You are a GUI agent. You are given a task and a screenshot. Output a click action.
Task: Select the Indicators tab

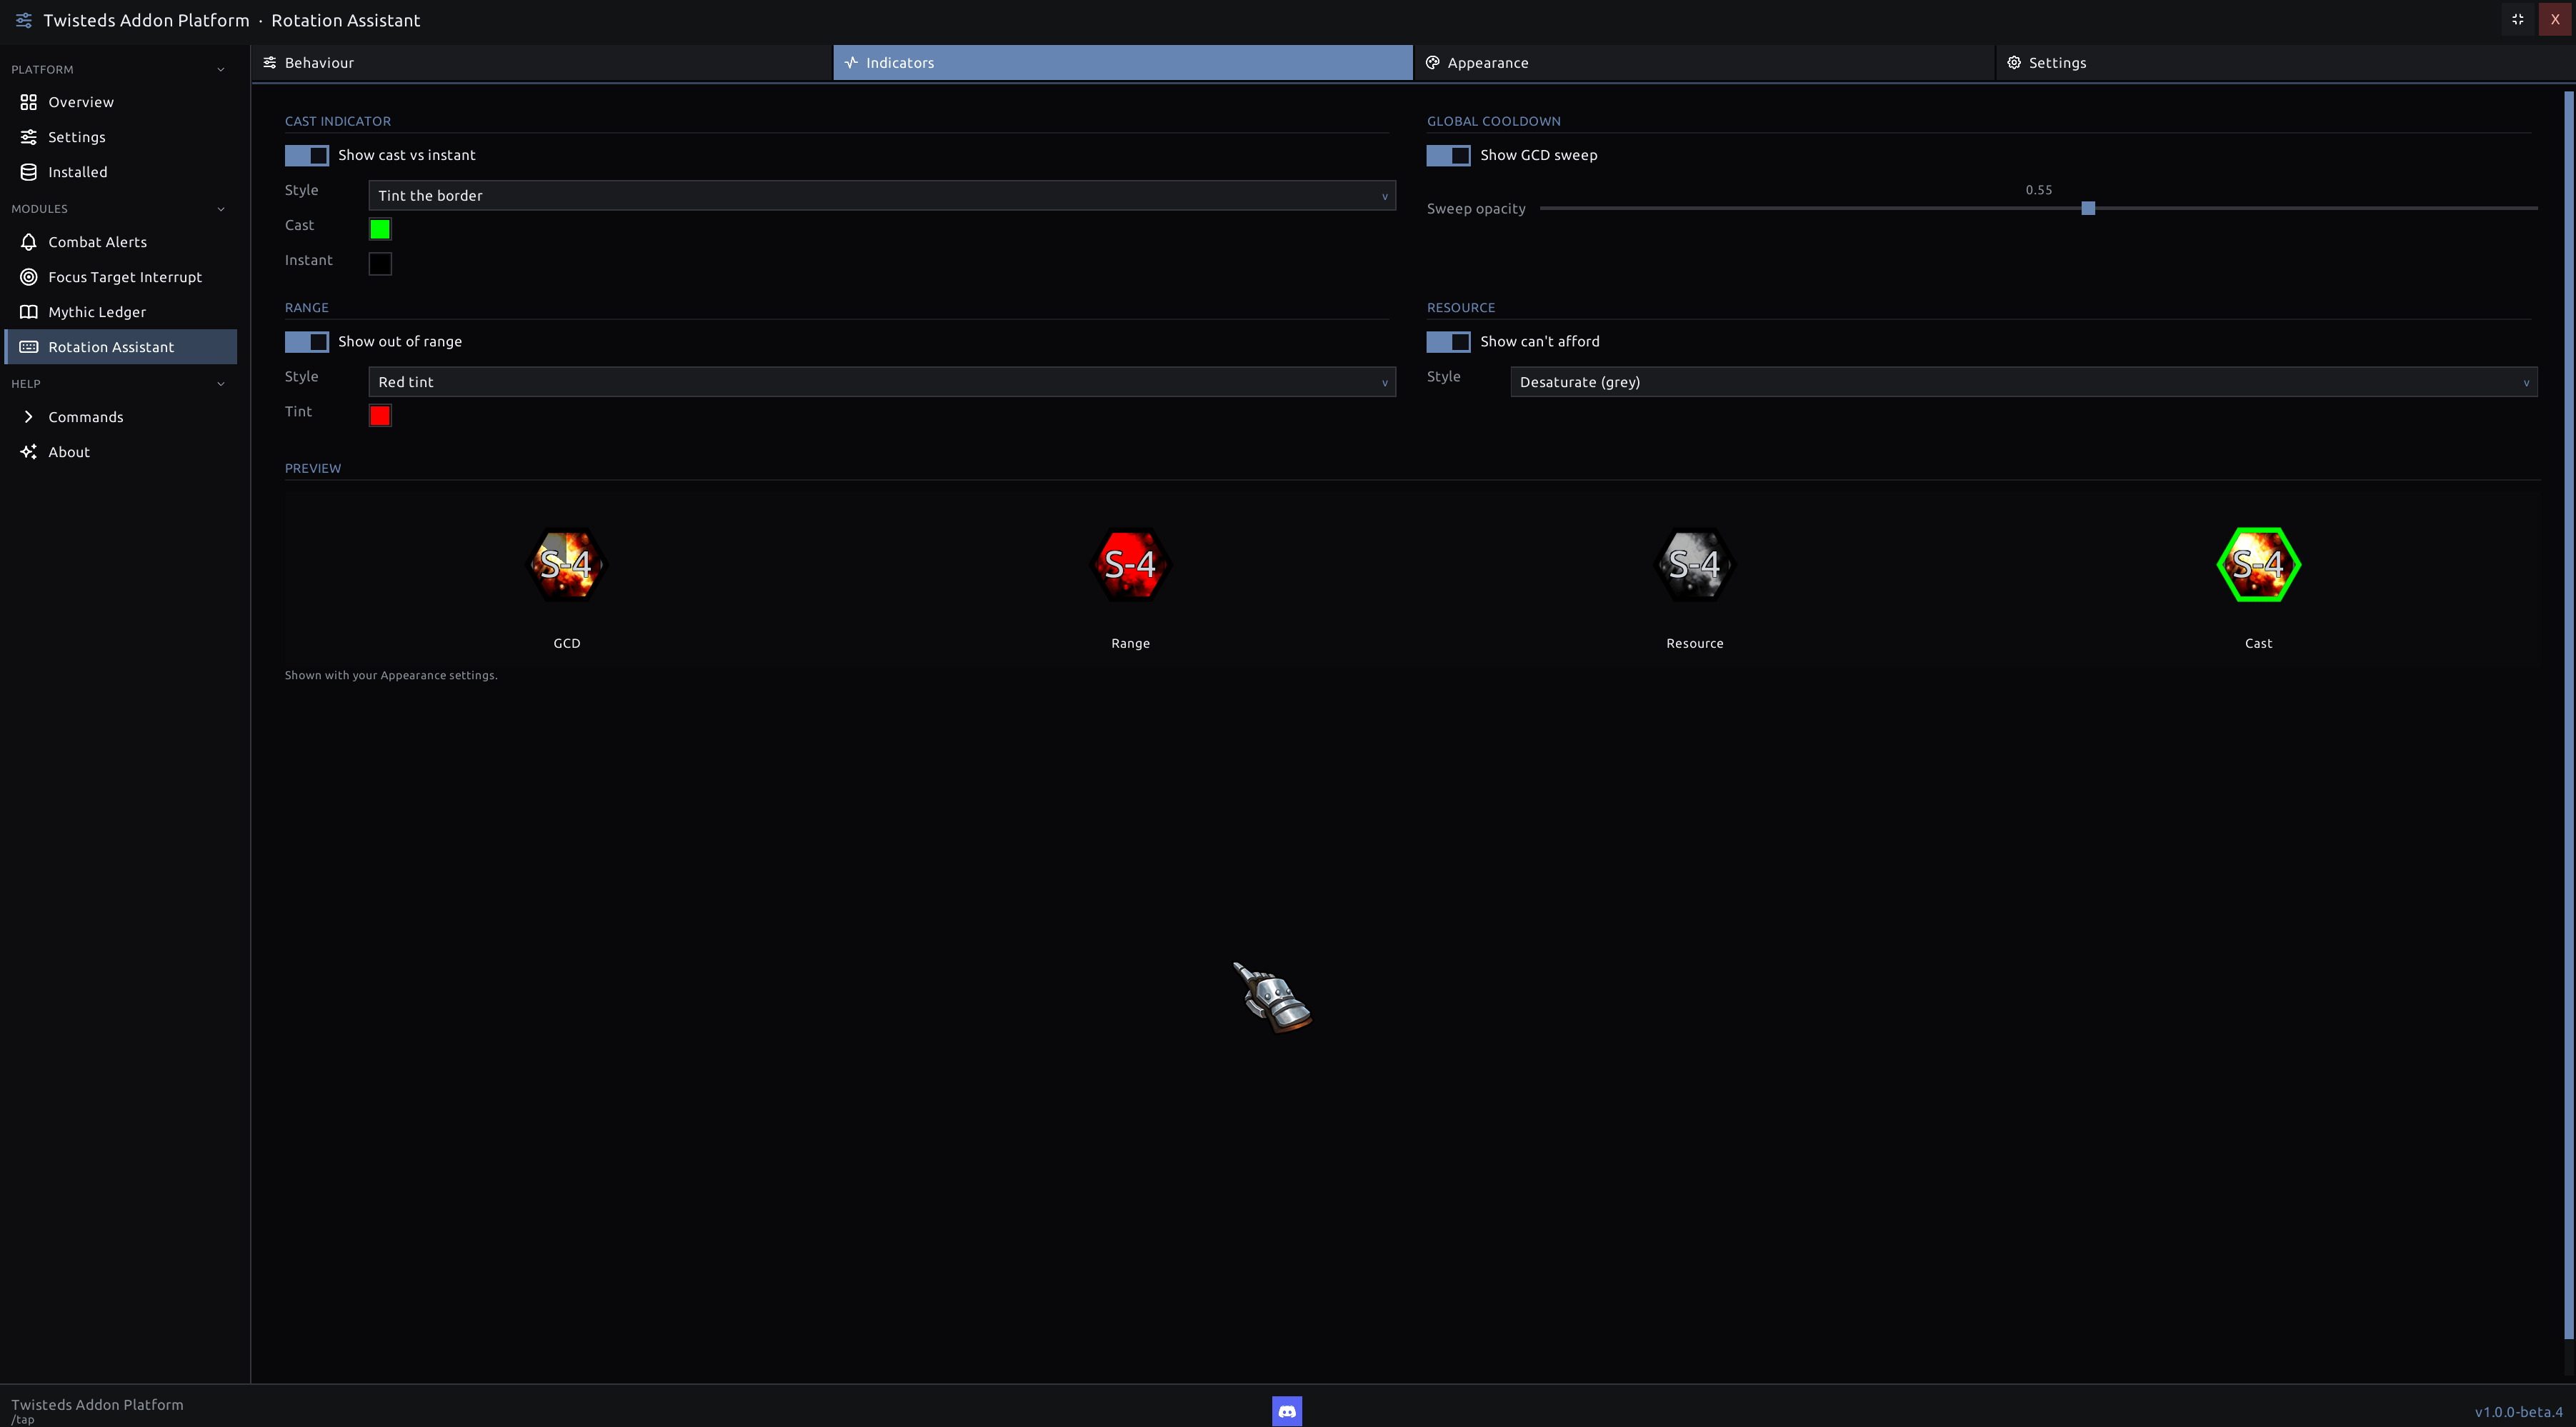[x=1123, y=62]
